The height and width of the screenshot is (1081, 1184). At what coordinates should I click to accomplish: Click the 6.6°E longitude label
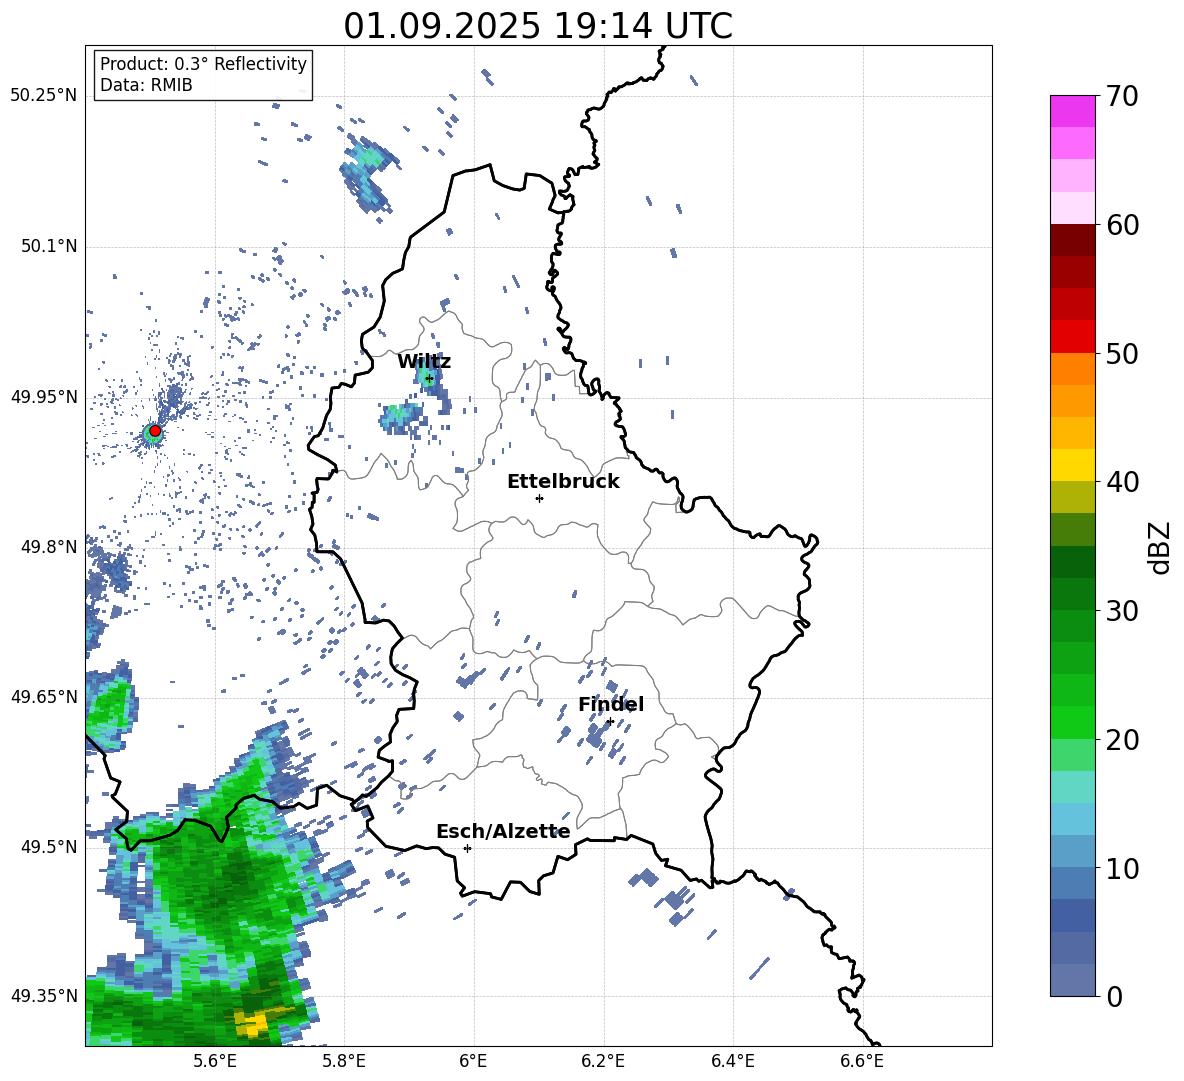(x=862, y=1061)
